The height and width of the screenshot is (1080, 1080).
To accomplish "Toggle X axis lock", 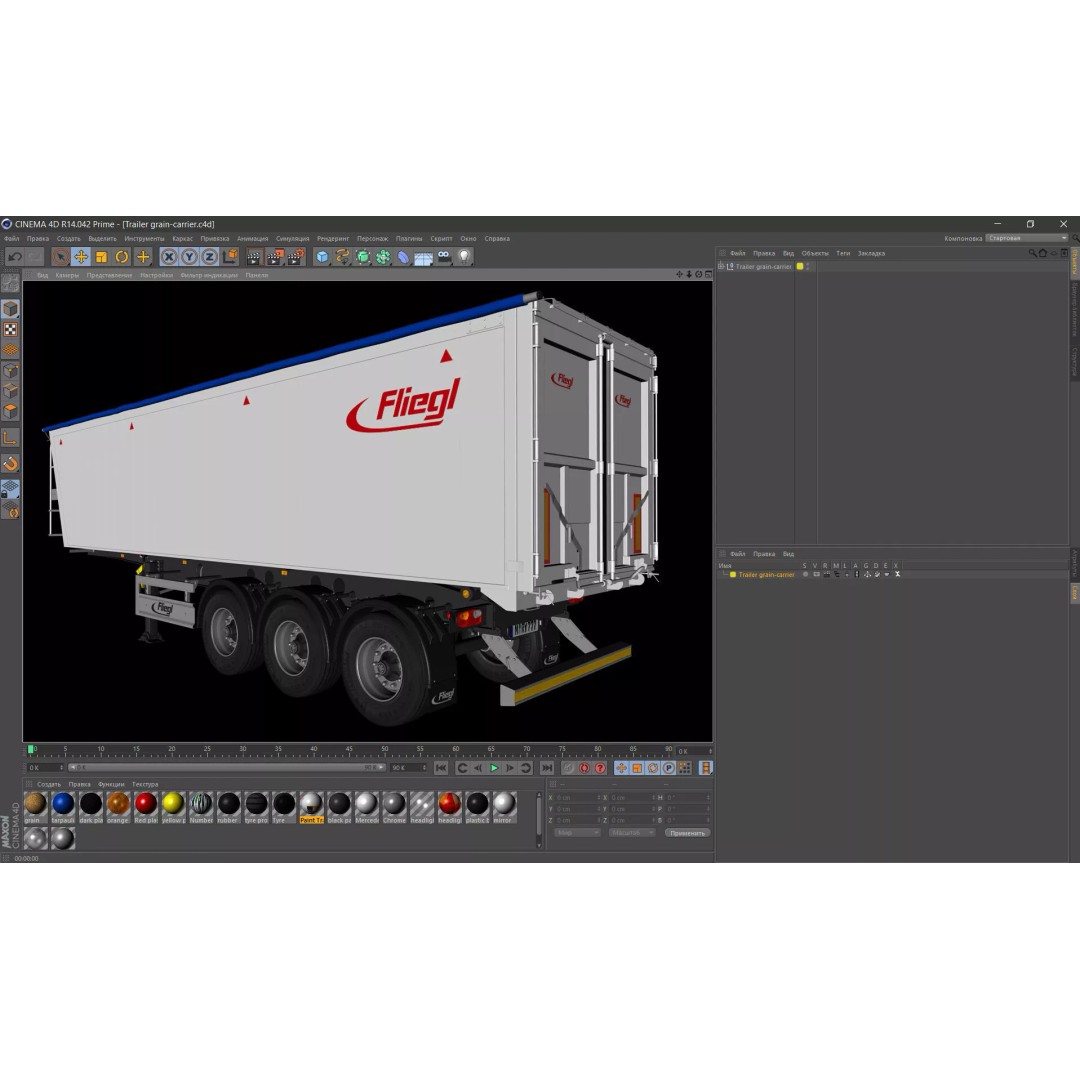I will 169,257.
